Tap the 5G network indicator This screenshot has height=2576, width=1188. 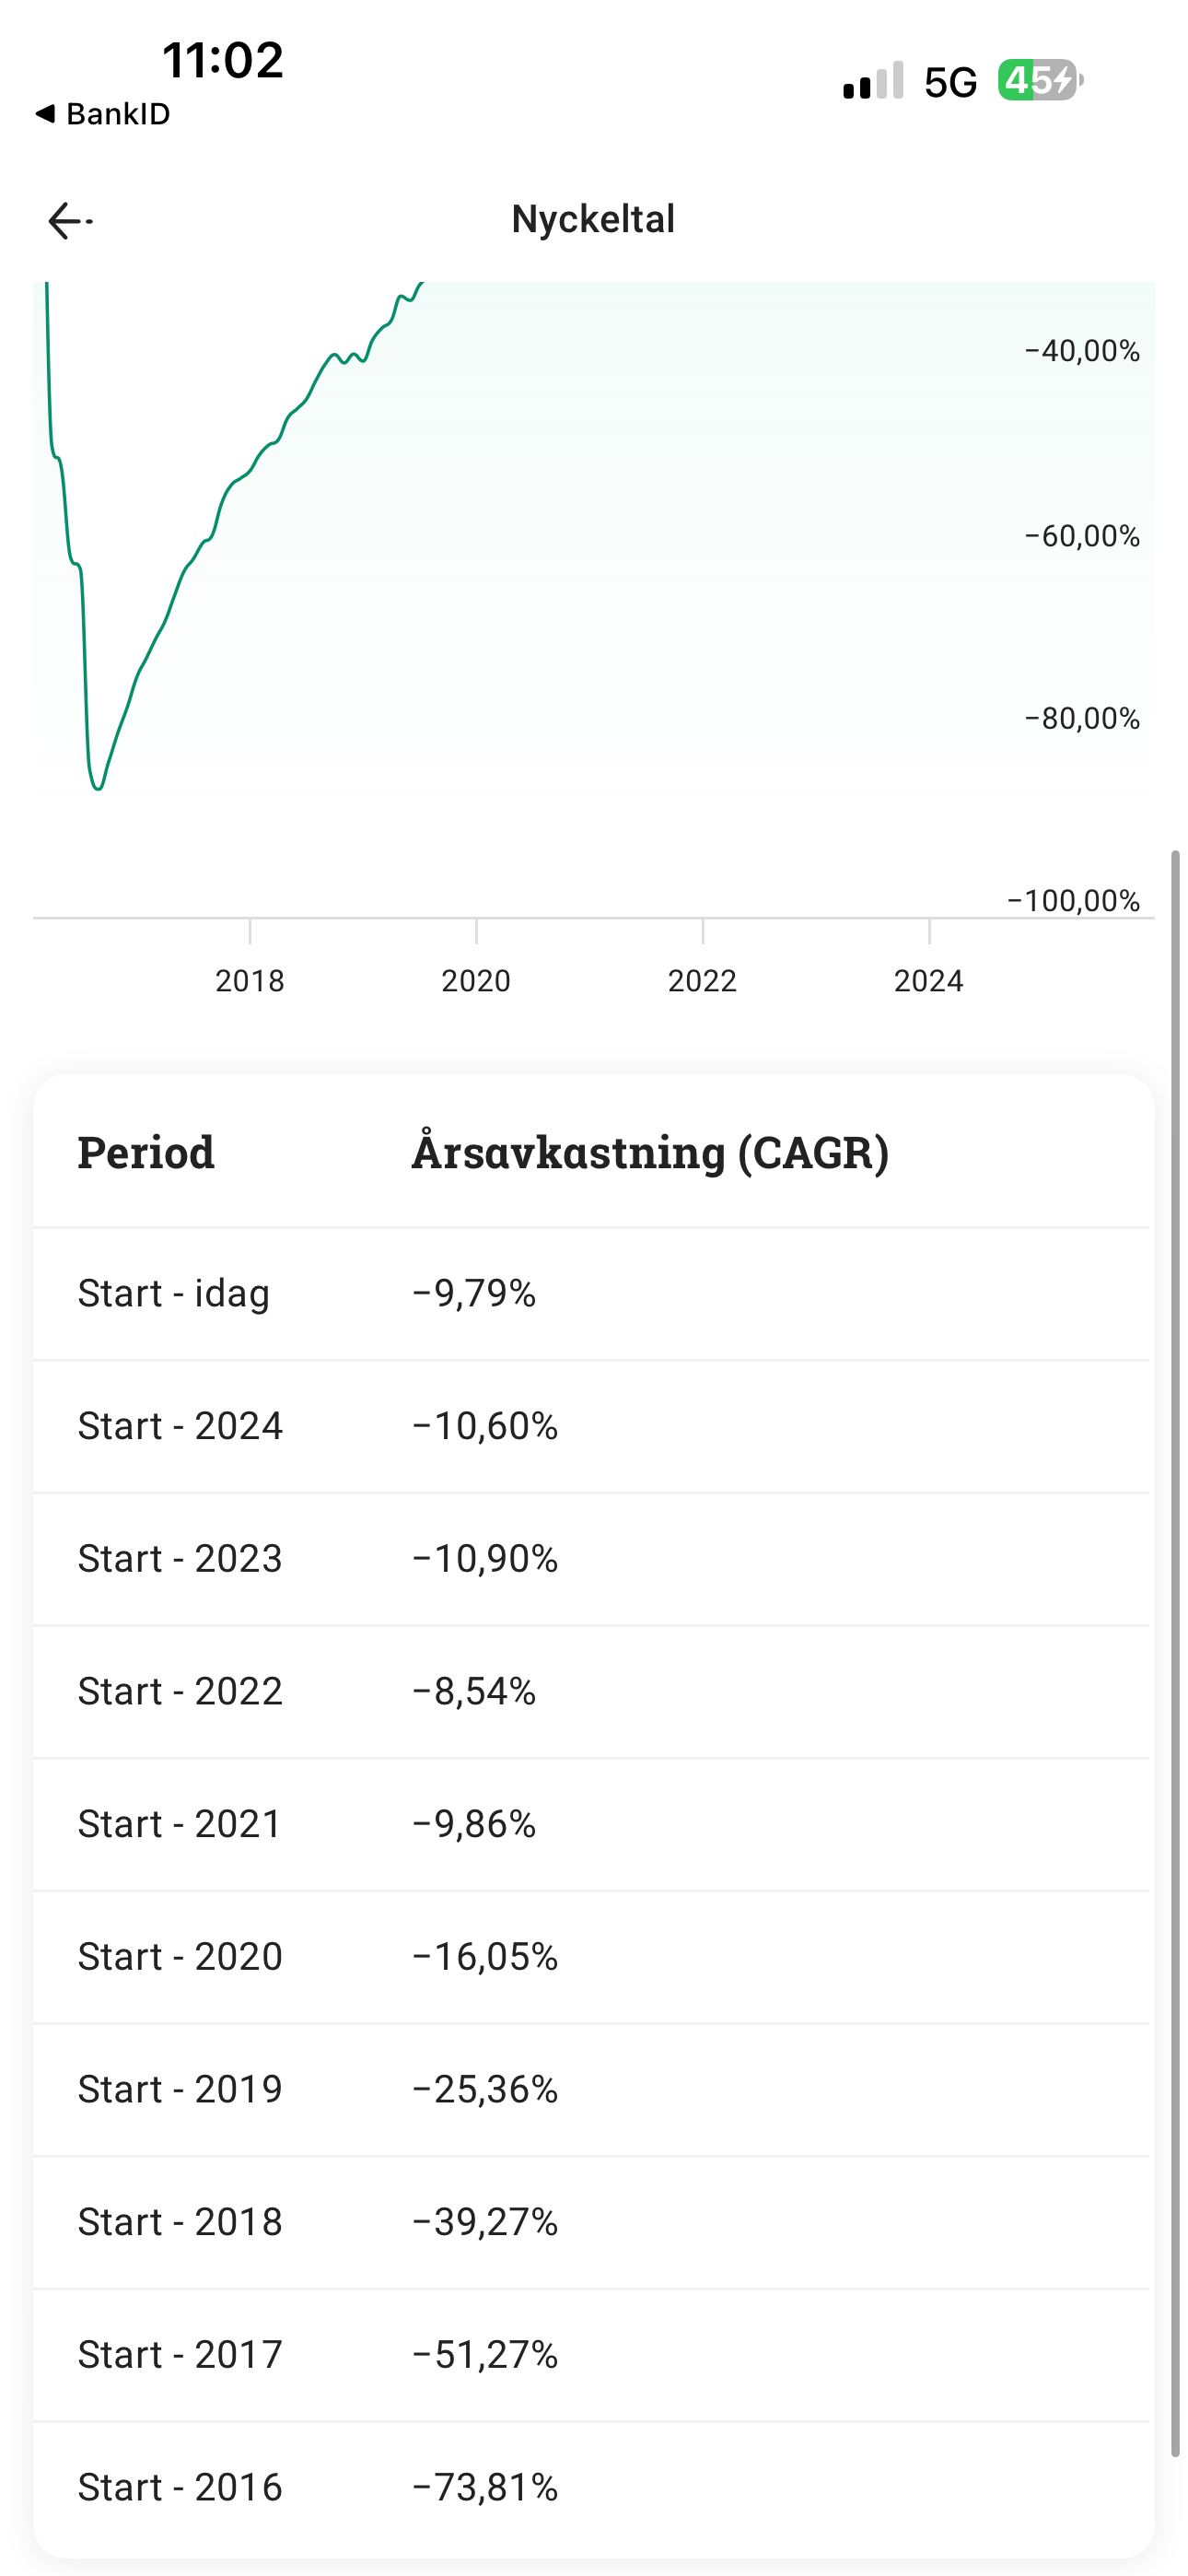click(950, 83)
